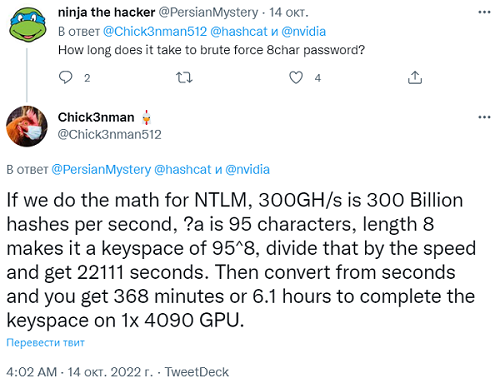The image size is (500, 388).
Task: Open @nvidia mention in first tweet
Action: pos(303,32)
